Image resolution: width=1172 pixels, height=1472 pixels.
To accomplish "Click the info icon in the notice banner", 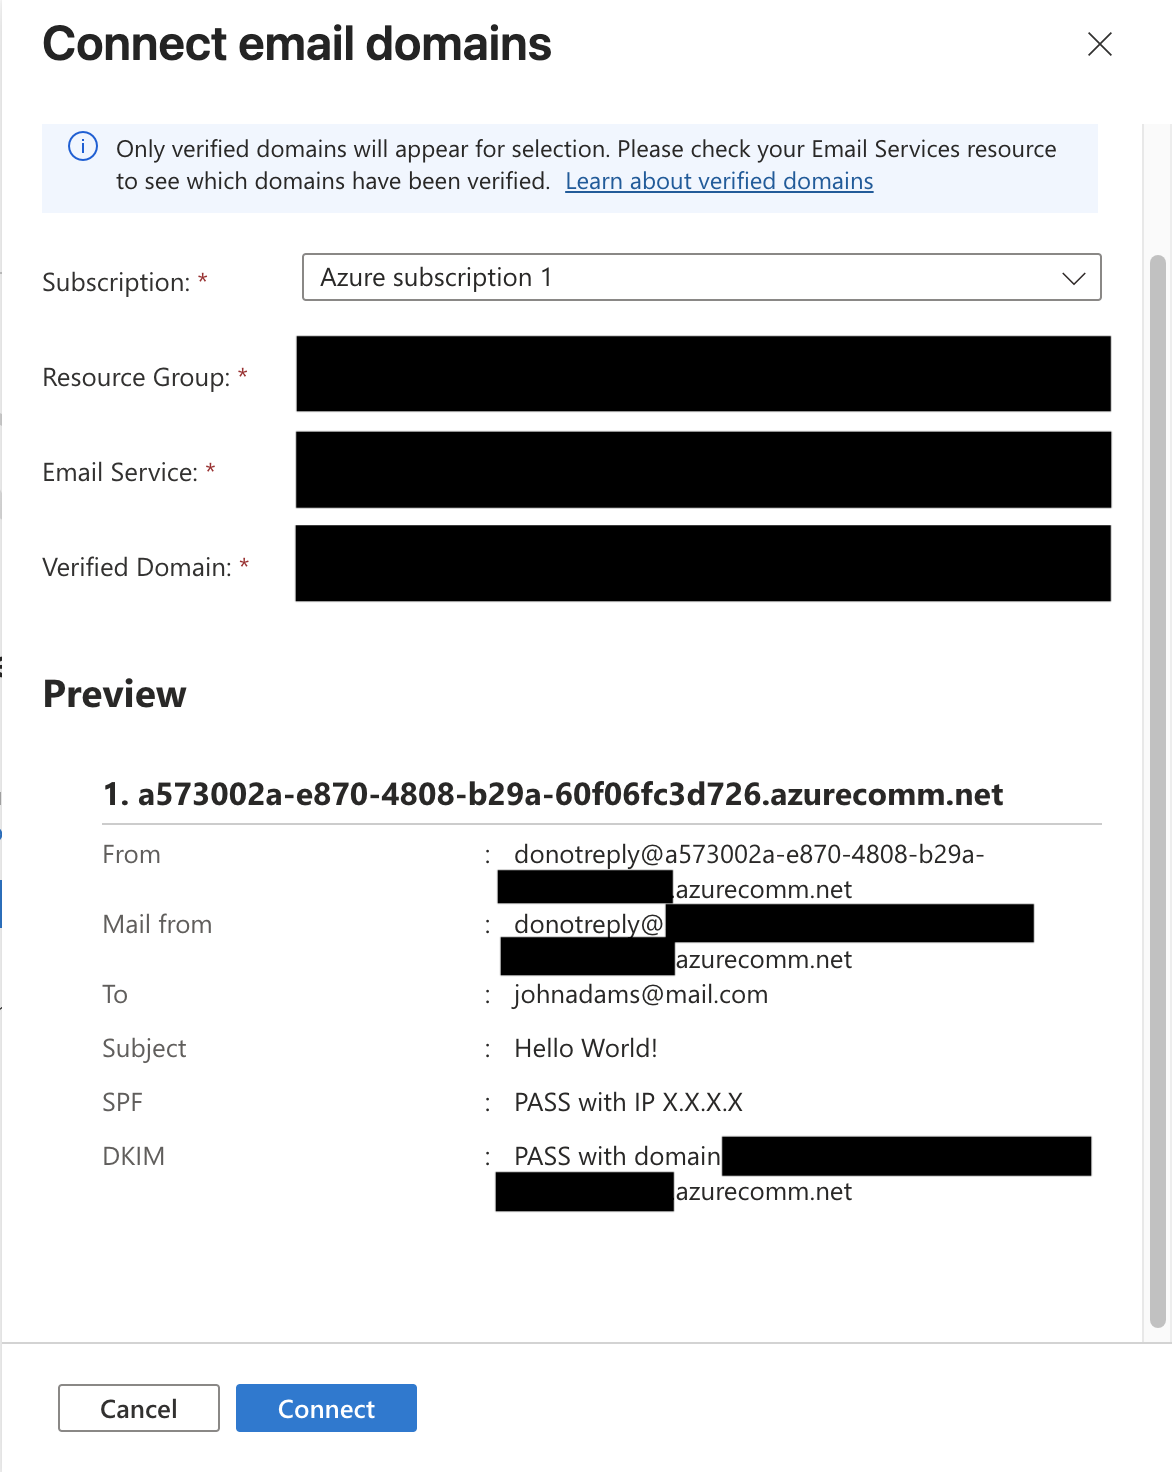I will (x=83, y=147).
